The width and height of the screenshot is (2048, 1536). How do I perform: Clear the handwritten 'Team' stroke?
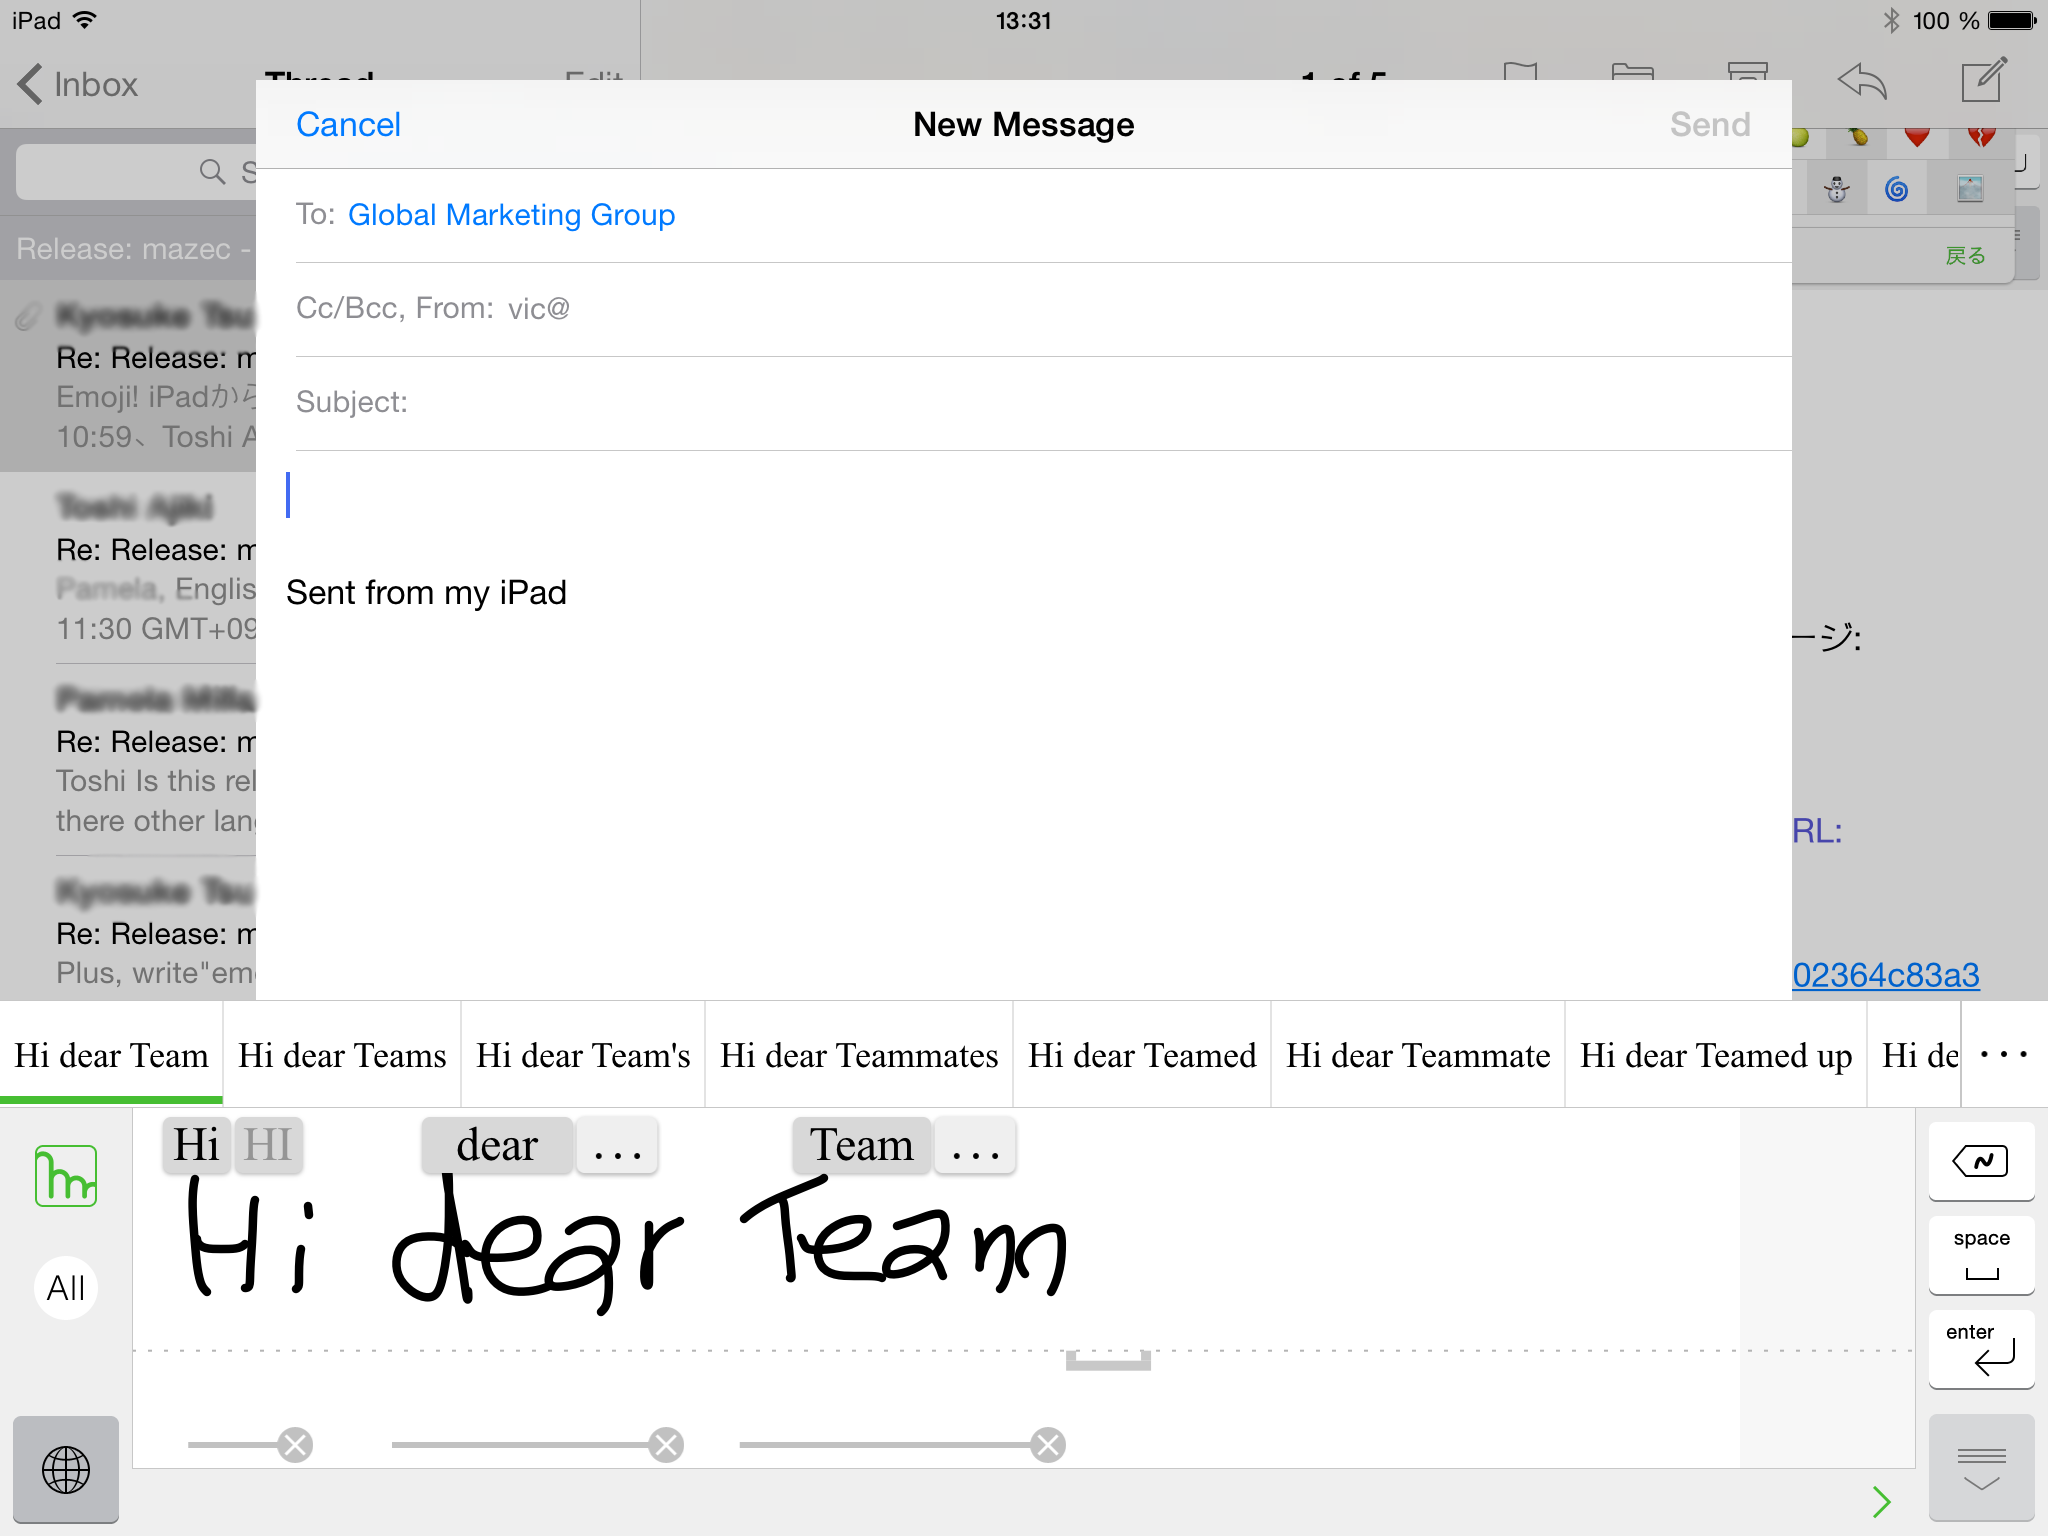(x=1048, y=1445)
